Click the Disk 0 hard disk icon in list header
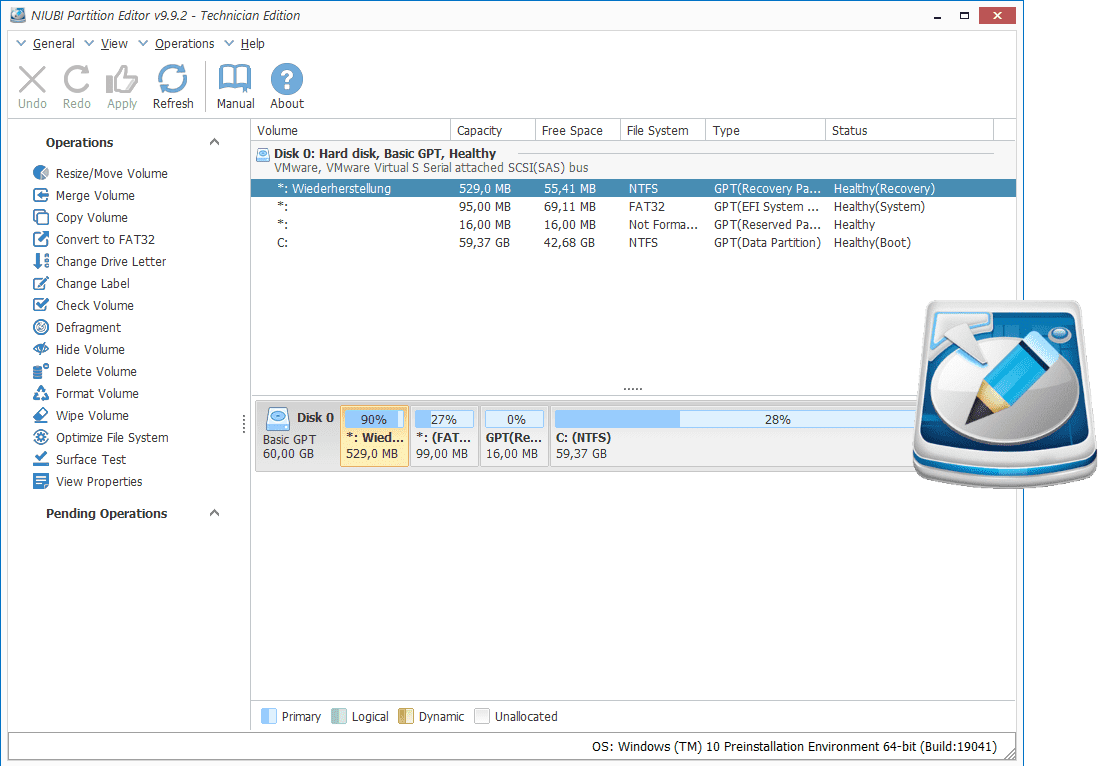 tap(263, 154)
